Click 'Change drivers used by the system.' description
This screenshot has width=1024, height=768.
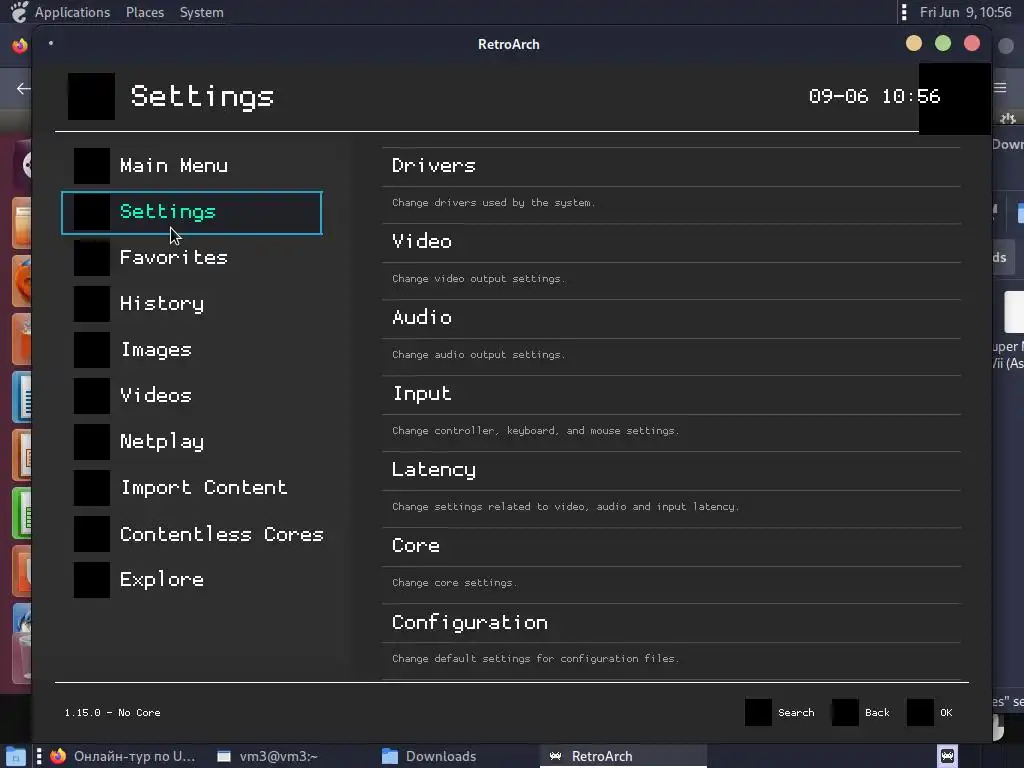click(494, 203)
